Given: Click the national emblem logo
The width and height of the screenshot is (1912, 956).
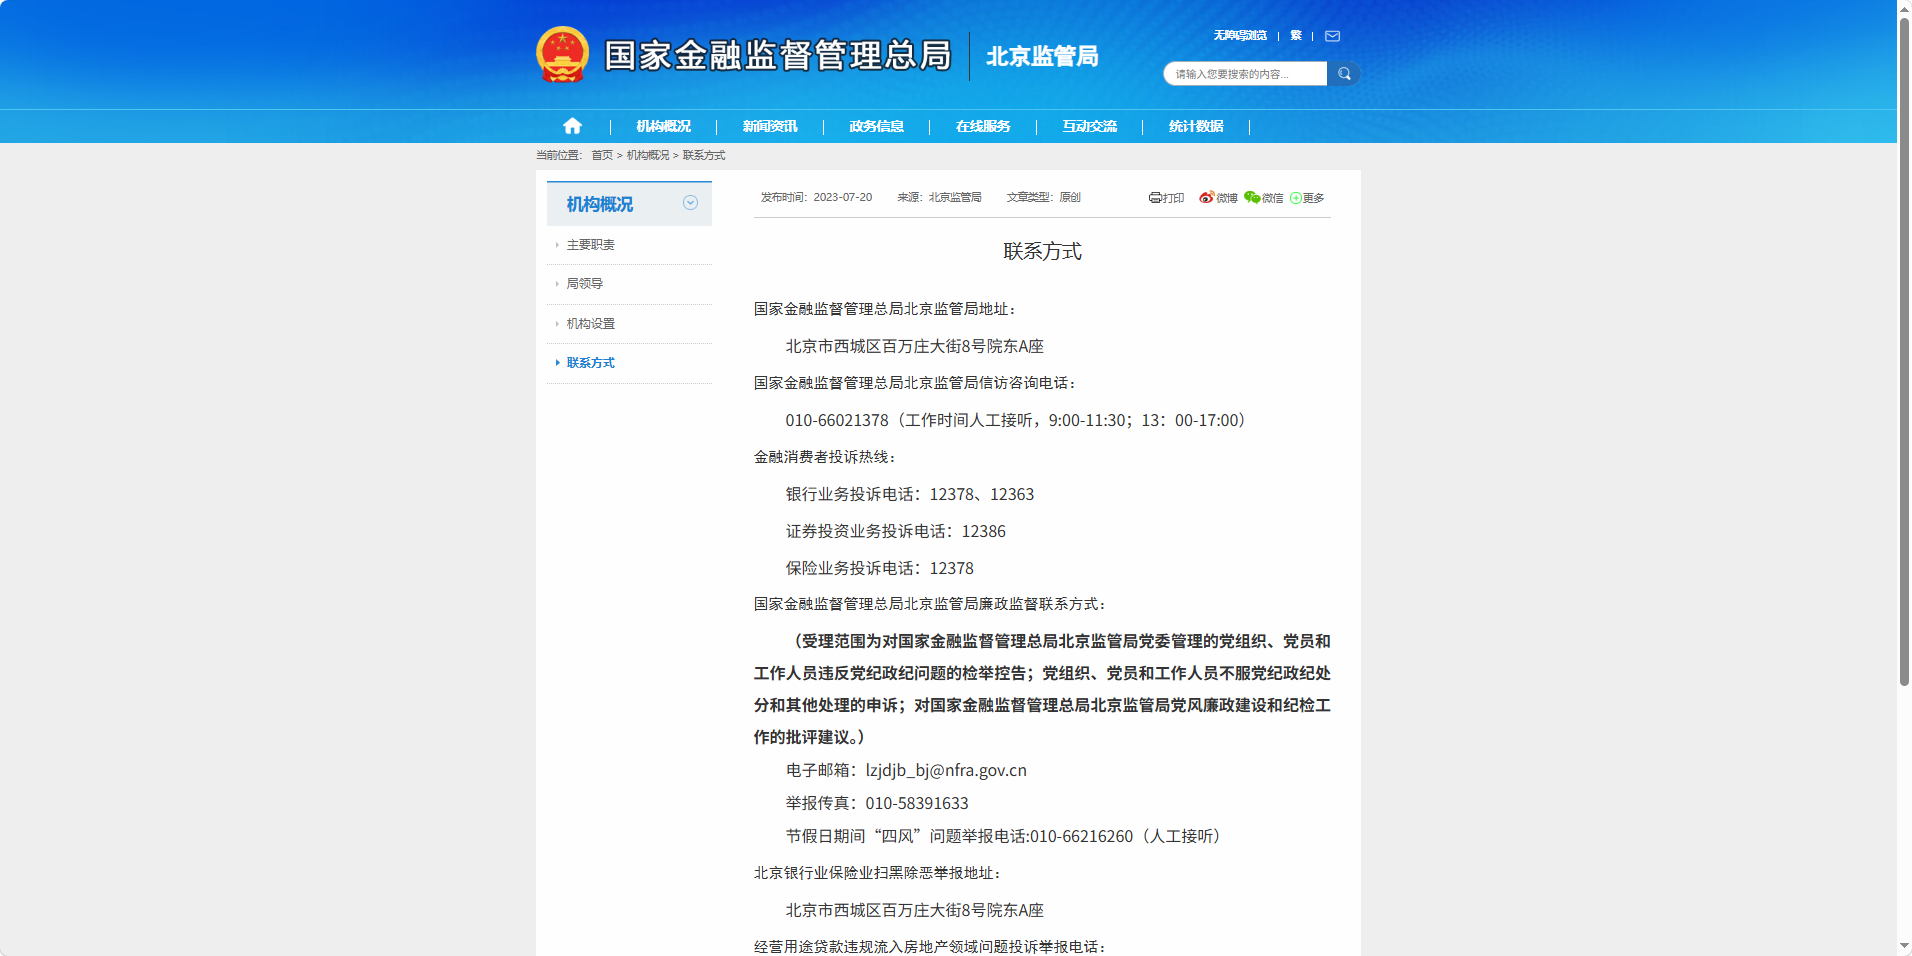Looking at the screenshot, I should (x=562, y=55).
